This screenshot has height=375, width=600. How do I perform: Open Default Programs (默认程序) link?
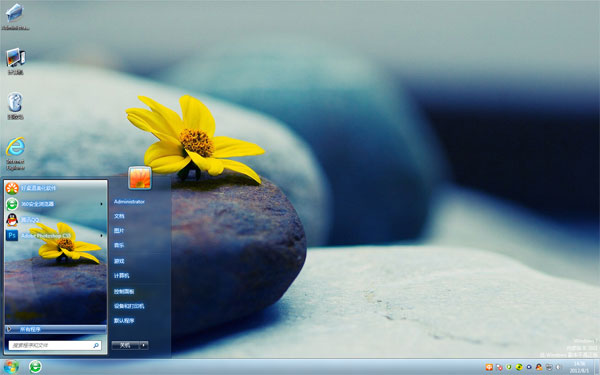click(x=124, y=321)
